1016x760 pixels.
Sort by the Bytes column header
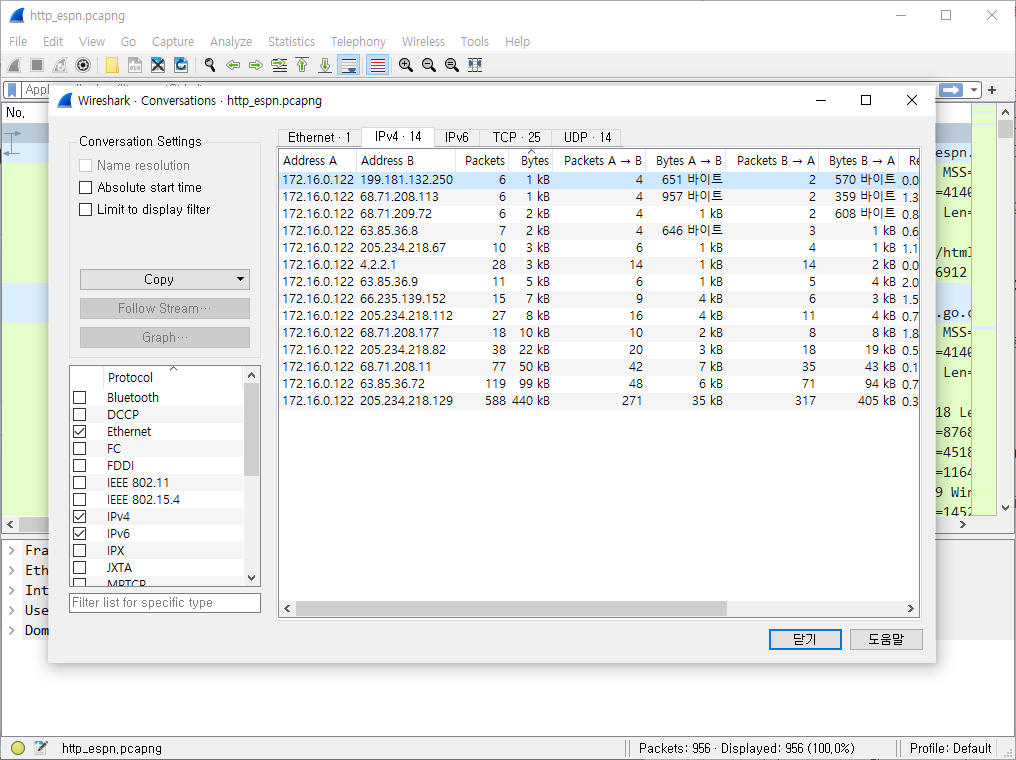531,161
